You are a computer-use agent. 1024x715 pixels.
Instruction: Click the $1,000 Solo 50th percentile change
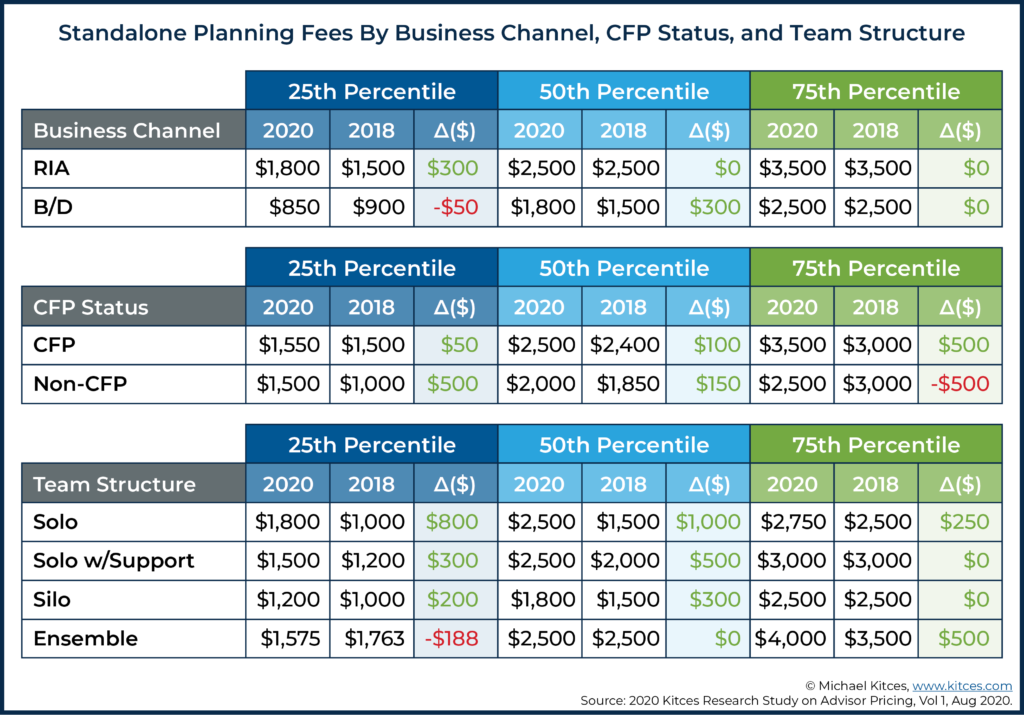click(708, 522)
